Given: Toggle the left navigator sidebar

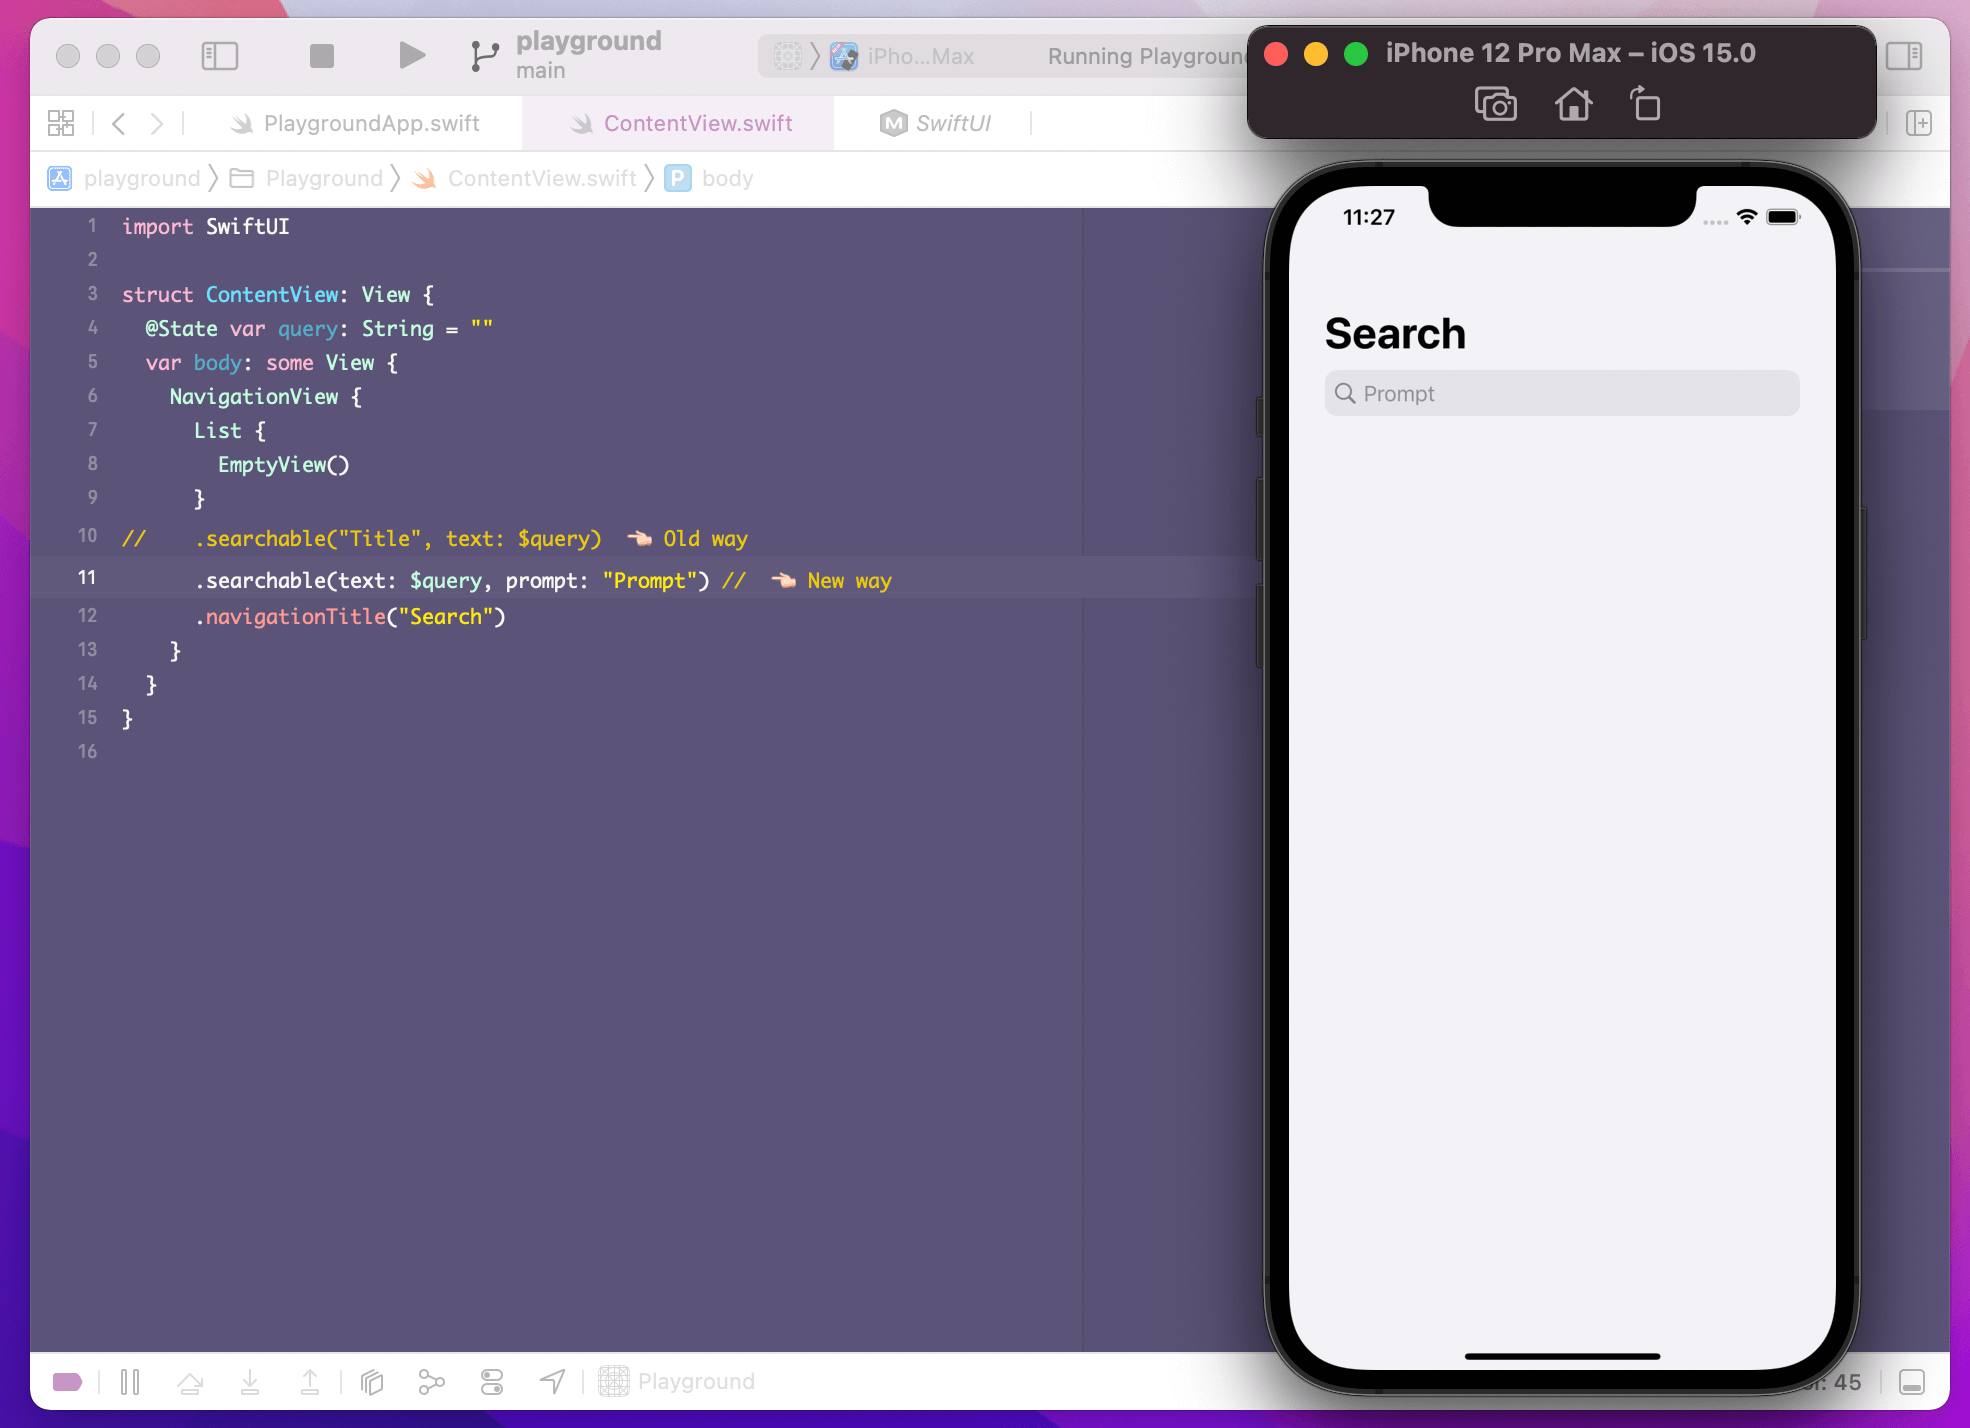Looking at the screenshot, I should pos(220,56).
